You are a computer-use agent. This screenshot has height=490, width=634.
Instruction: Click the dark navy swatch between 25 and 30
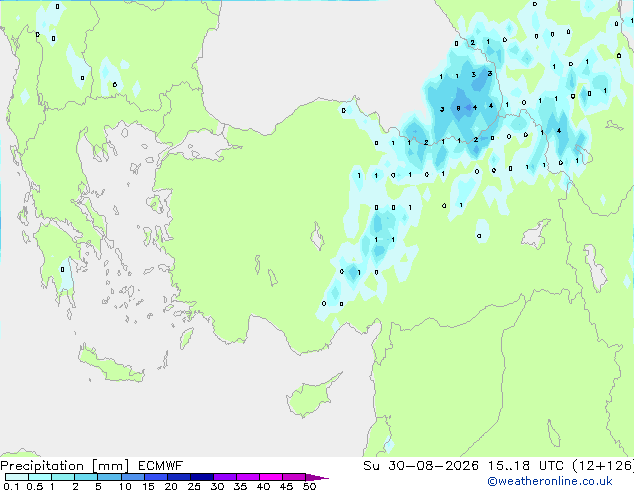tap(201, 477)
